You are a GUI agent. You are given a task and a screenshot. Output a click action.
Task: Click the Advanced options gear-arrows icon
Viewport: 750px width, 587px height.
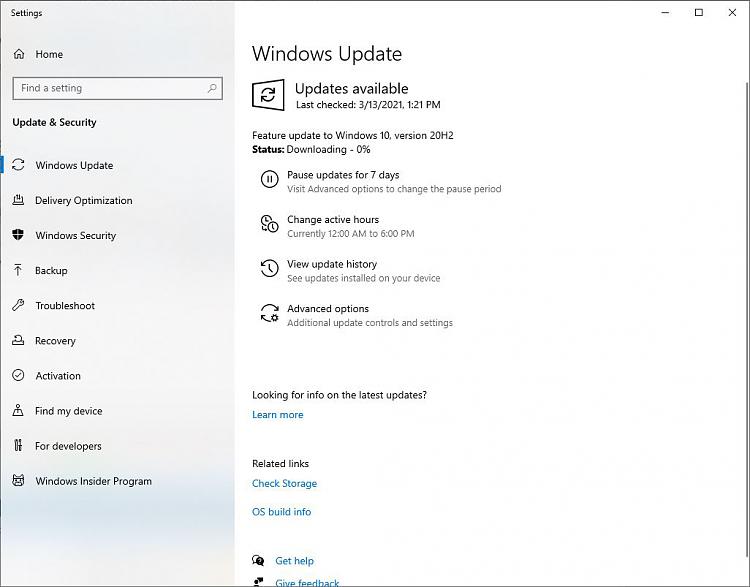pos(269,313)
